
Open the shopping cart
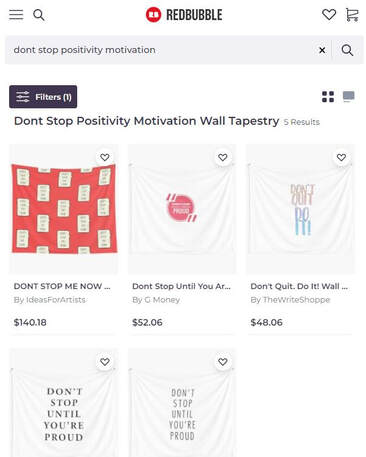point(352,15)
